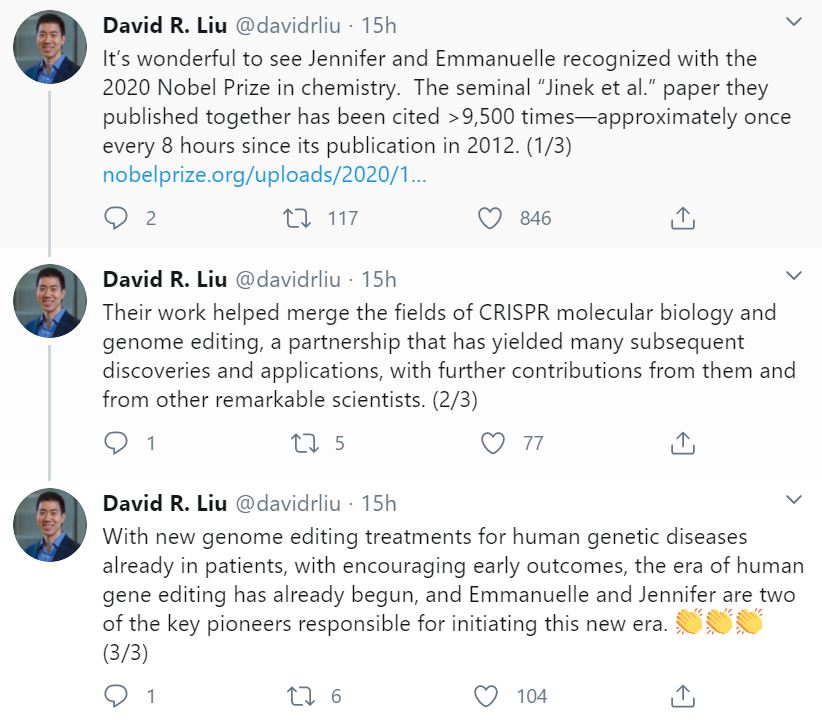Reply to the first tweet about Nobel Prize
This screenshot has width=822, height=723.
pyautogui.click(x=117, y=218)
